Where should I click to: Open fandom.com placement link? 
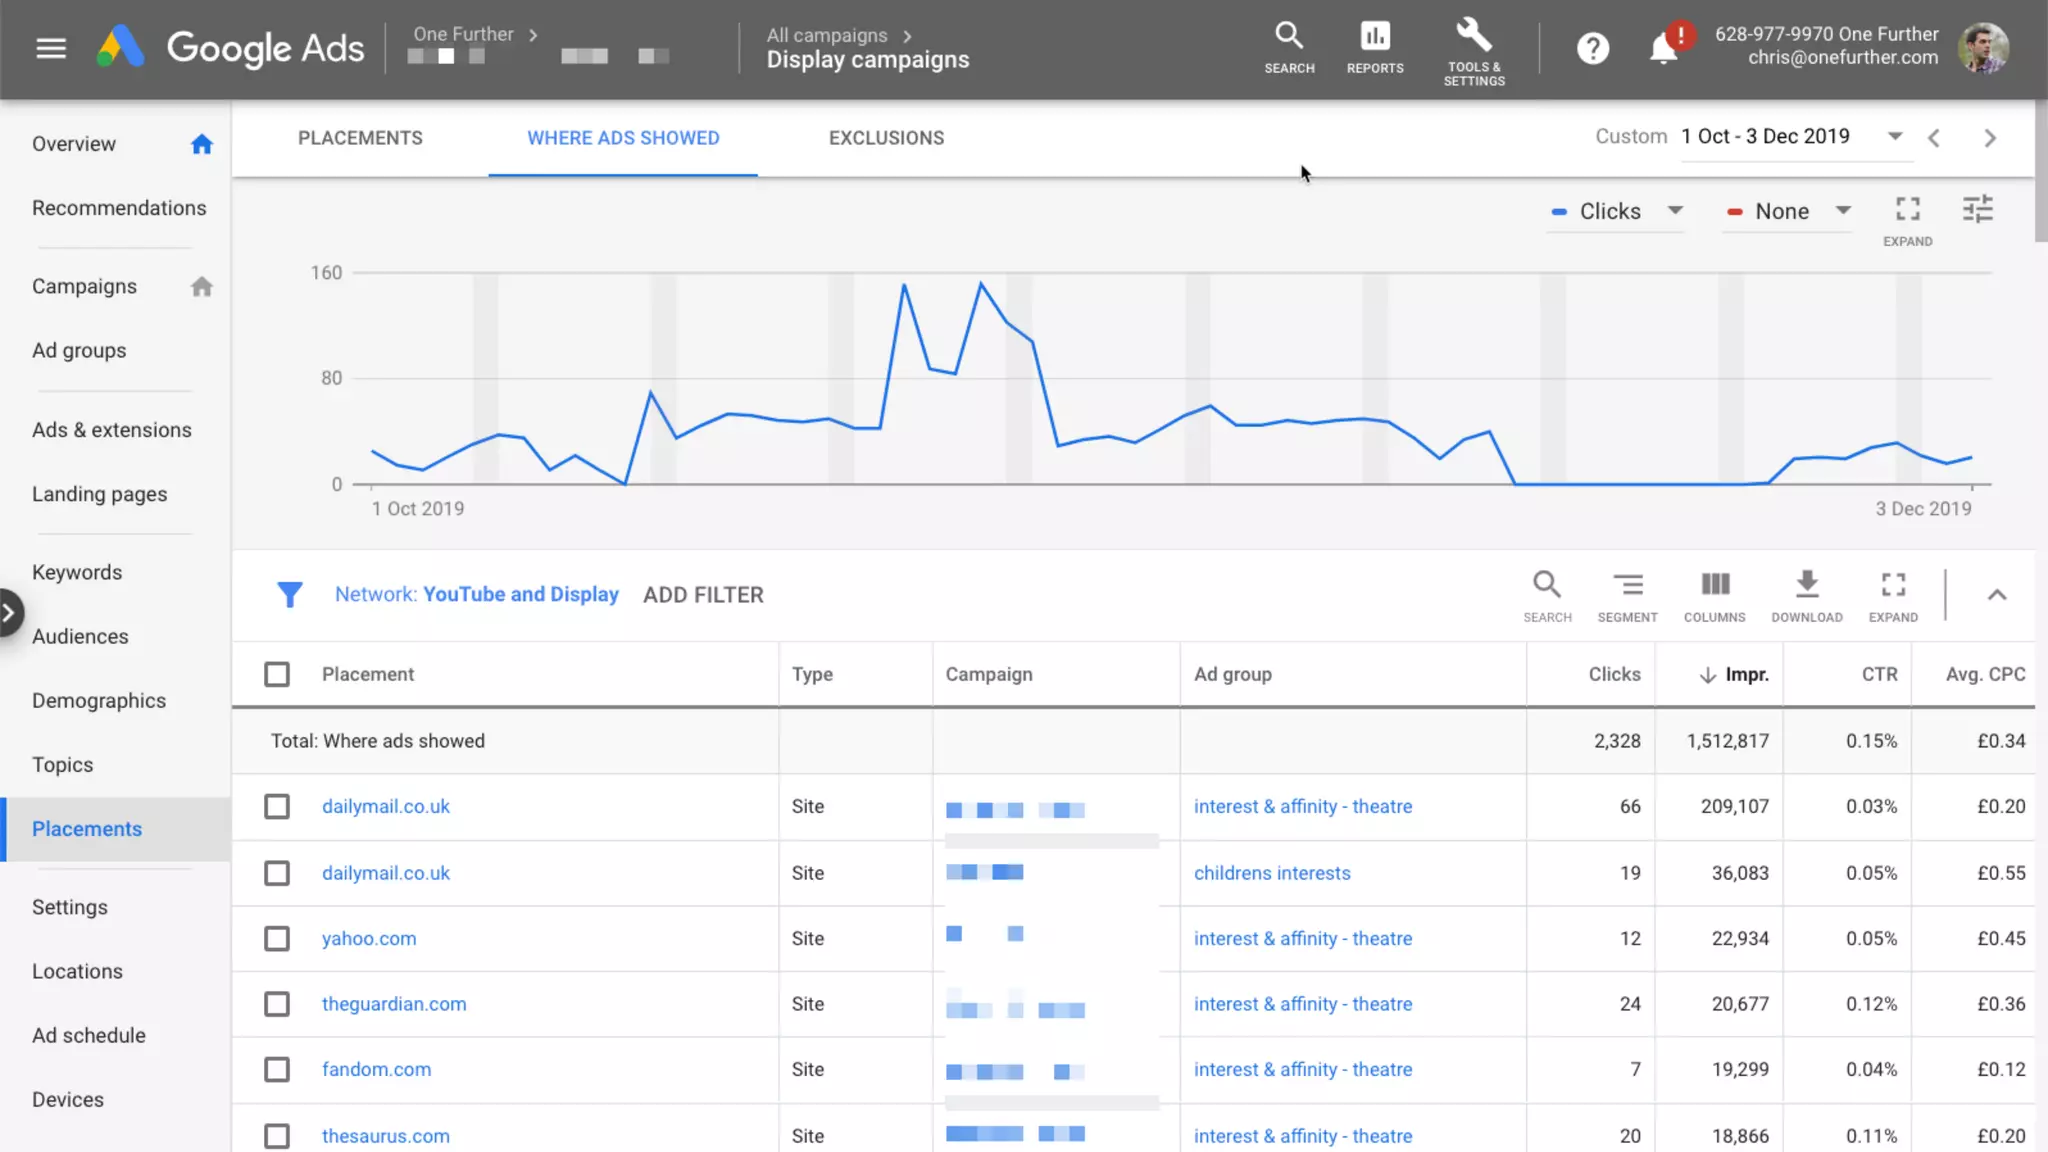coord(376,1069)
